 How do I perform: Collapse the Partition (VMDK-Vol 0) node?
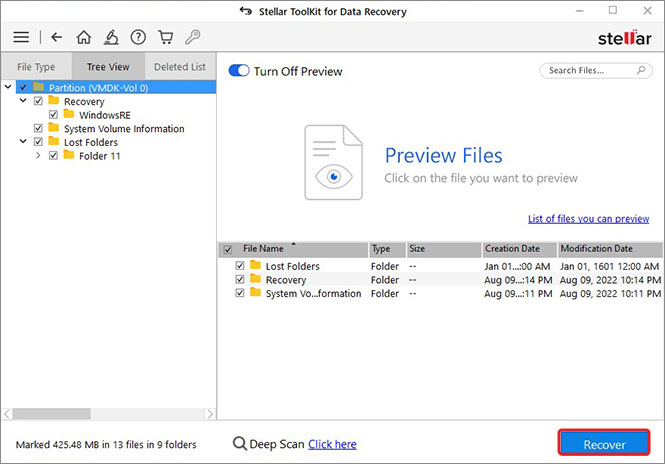[x=8, y=87]
